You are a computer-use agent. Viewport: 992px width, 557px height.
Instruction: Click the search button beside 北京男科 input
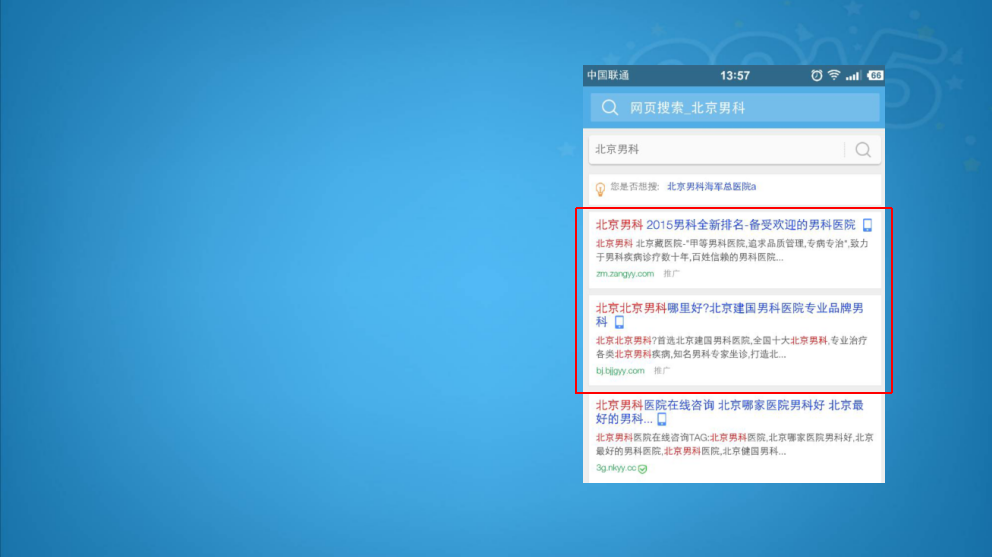tap(863, 149)
